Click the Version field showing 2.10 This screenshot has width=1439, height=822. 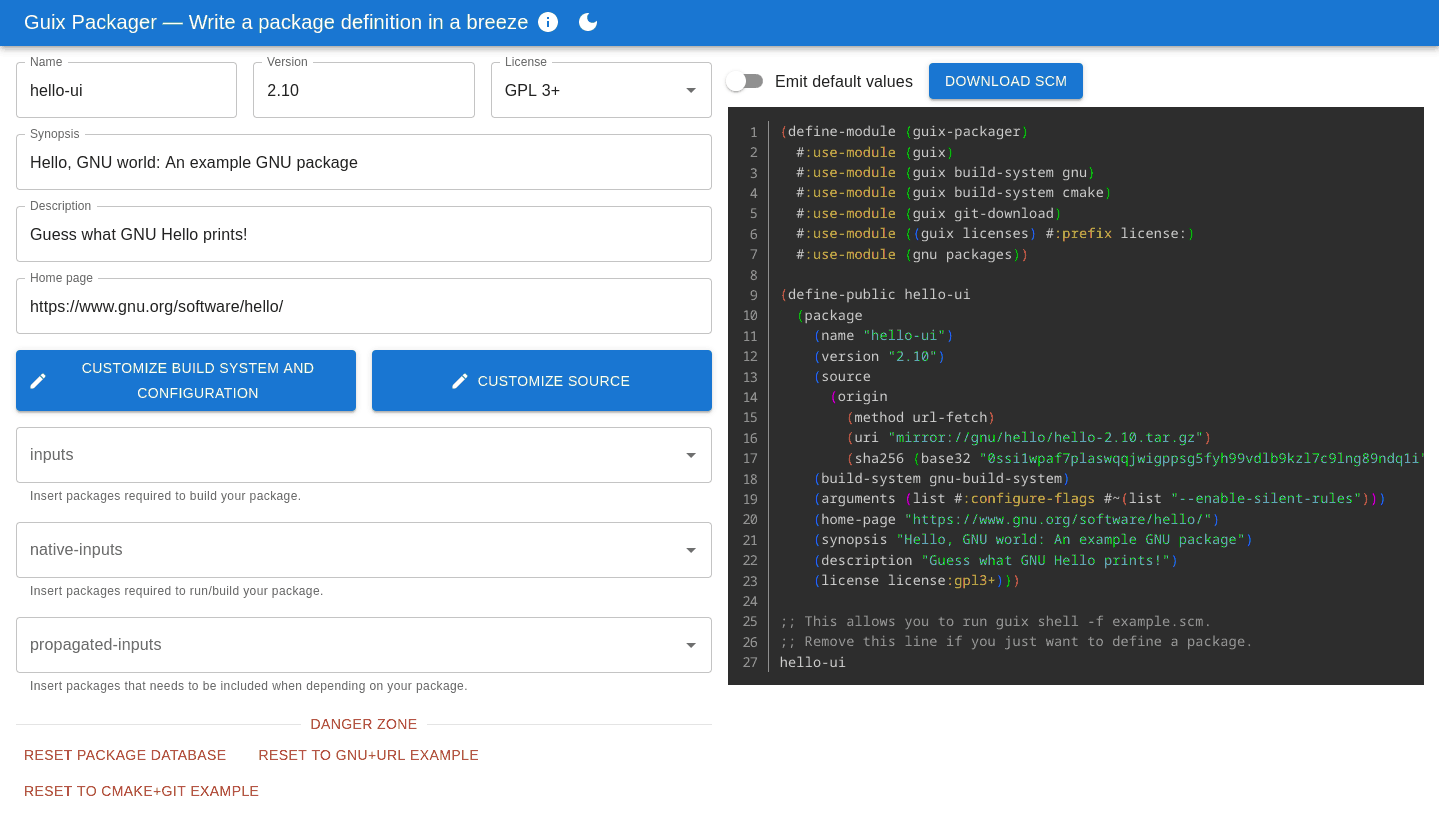364,90
